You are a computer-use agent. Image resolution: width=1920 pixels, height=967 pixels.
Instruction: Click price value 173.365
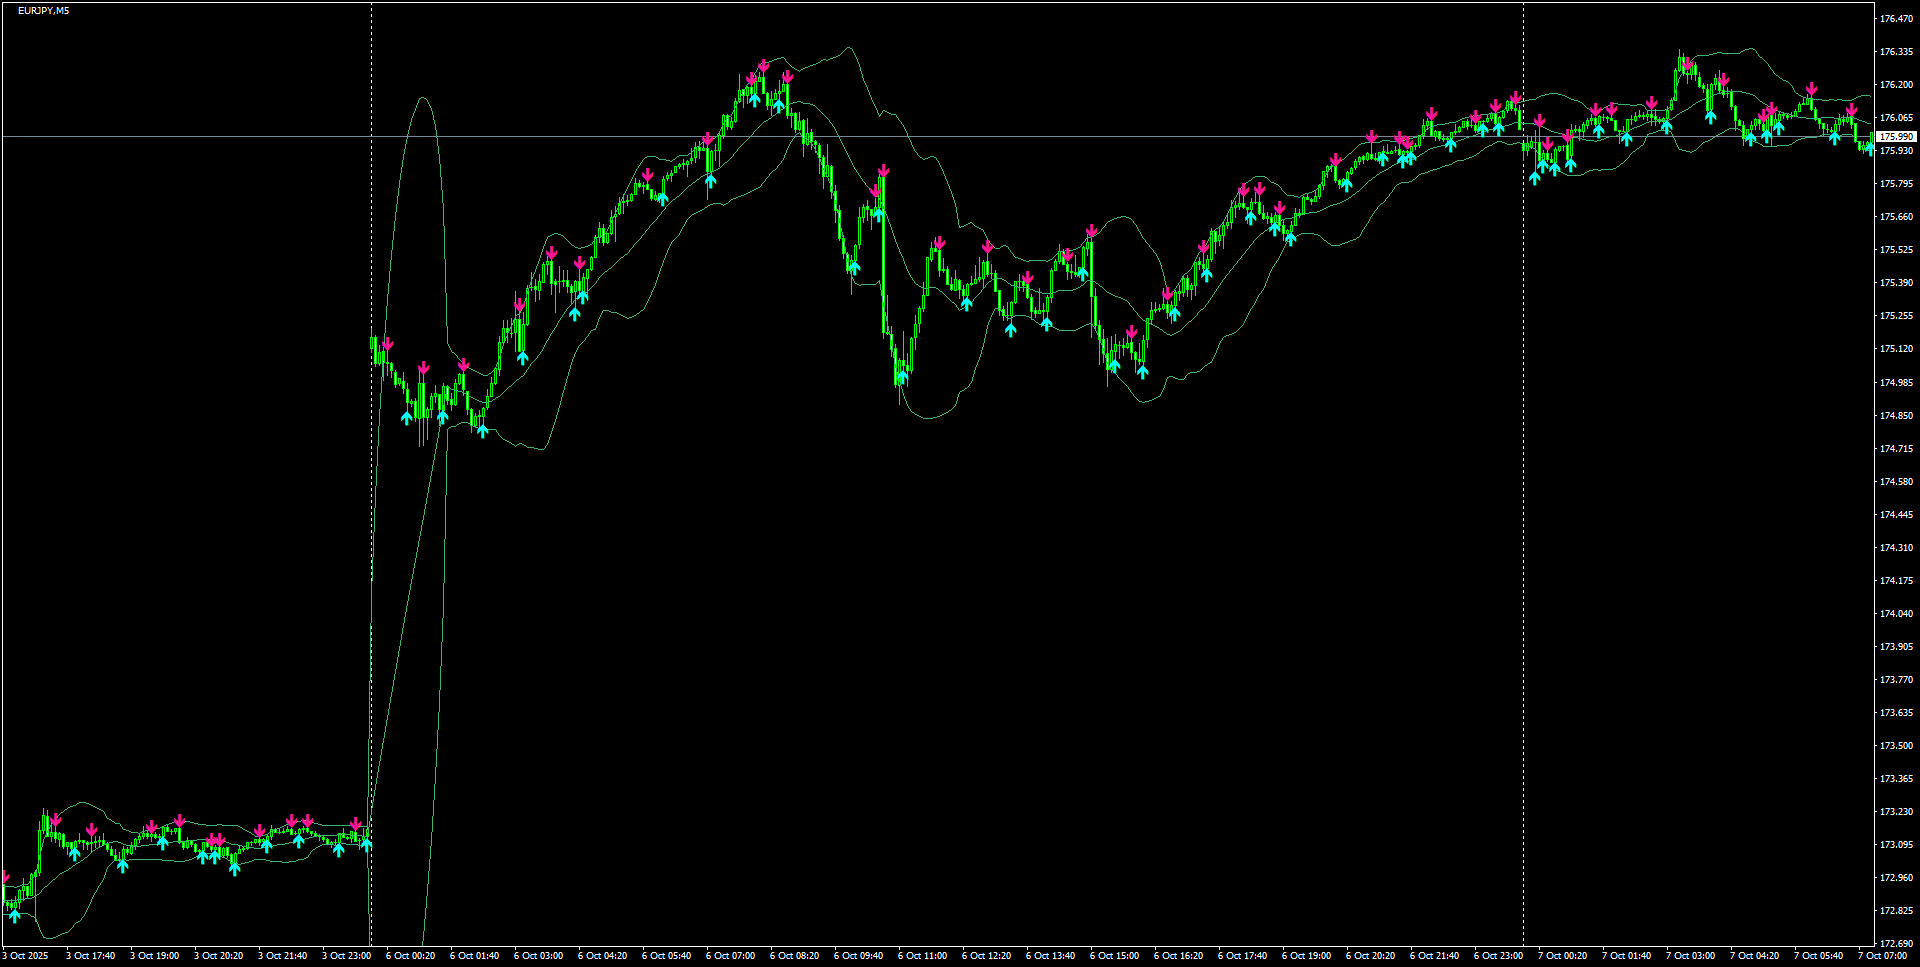pos(1897,779)
